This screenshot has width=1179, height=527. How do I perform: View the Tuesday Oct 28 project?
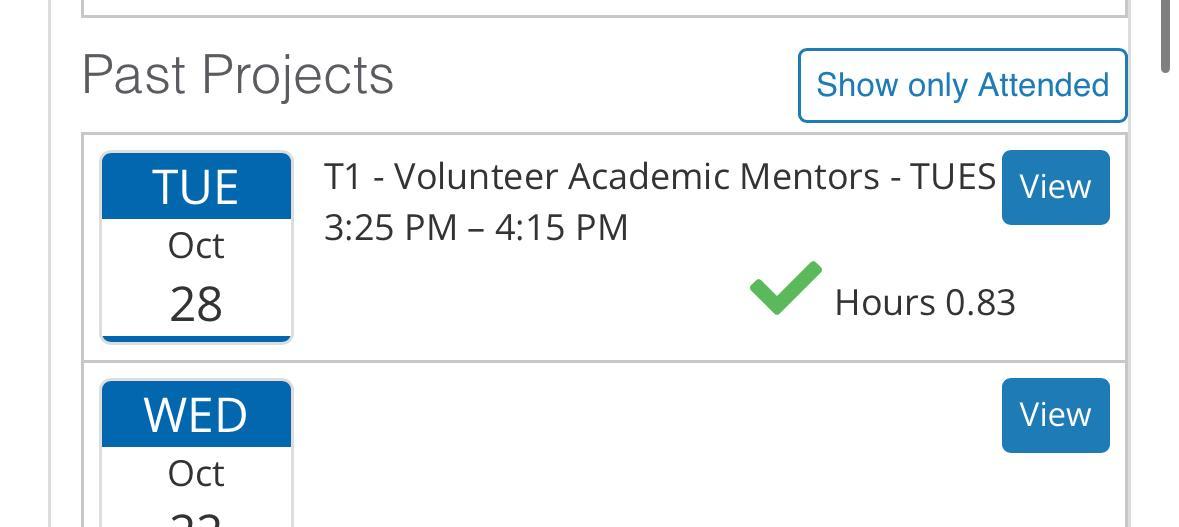[1055, 187]
